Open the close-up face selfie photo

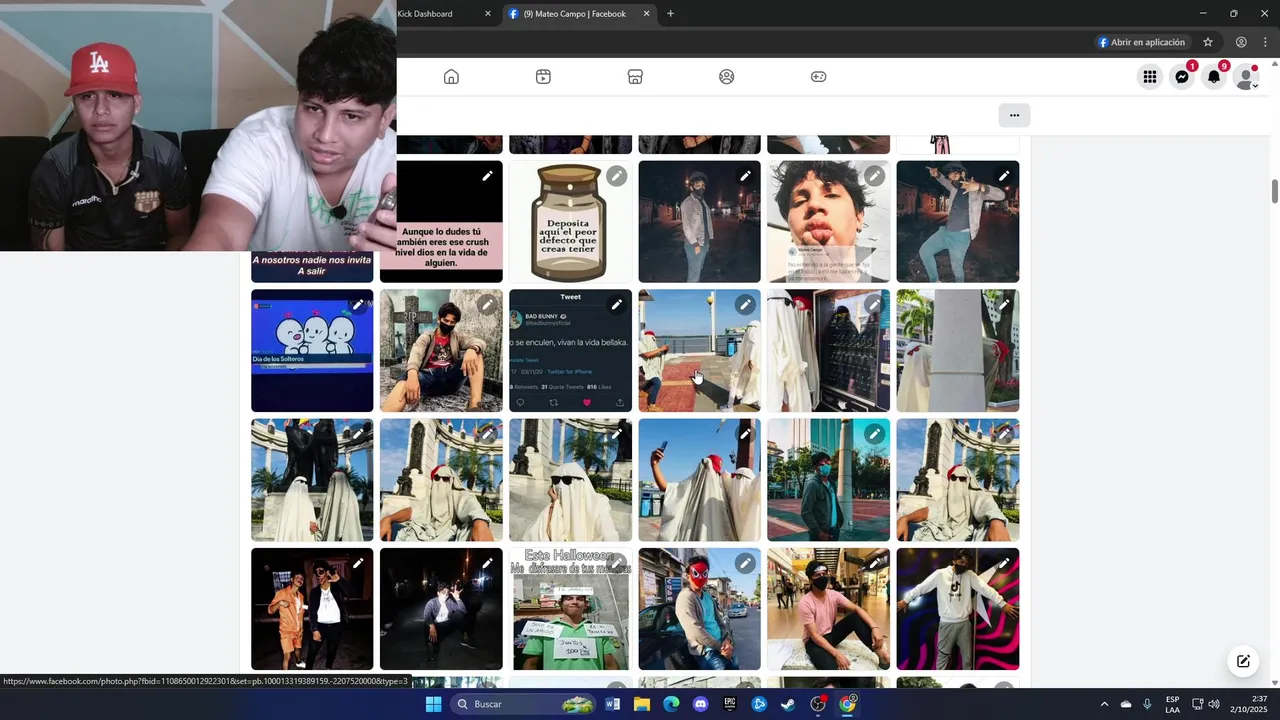[828, 222]
